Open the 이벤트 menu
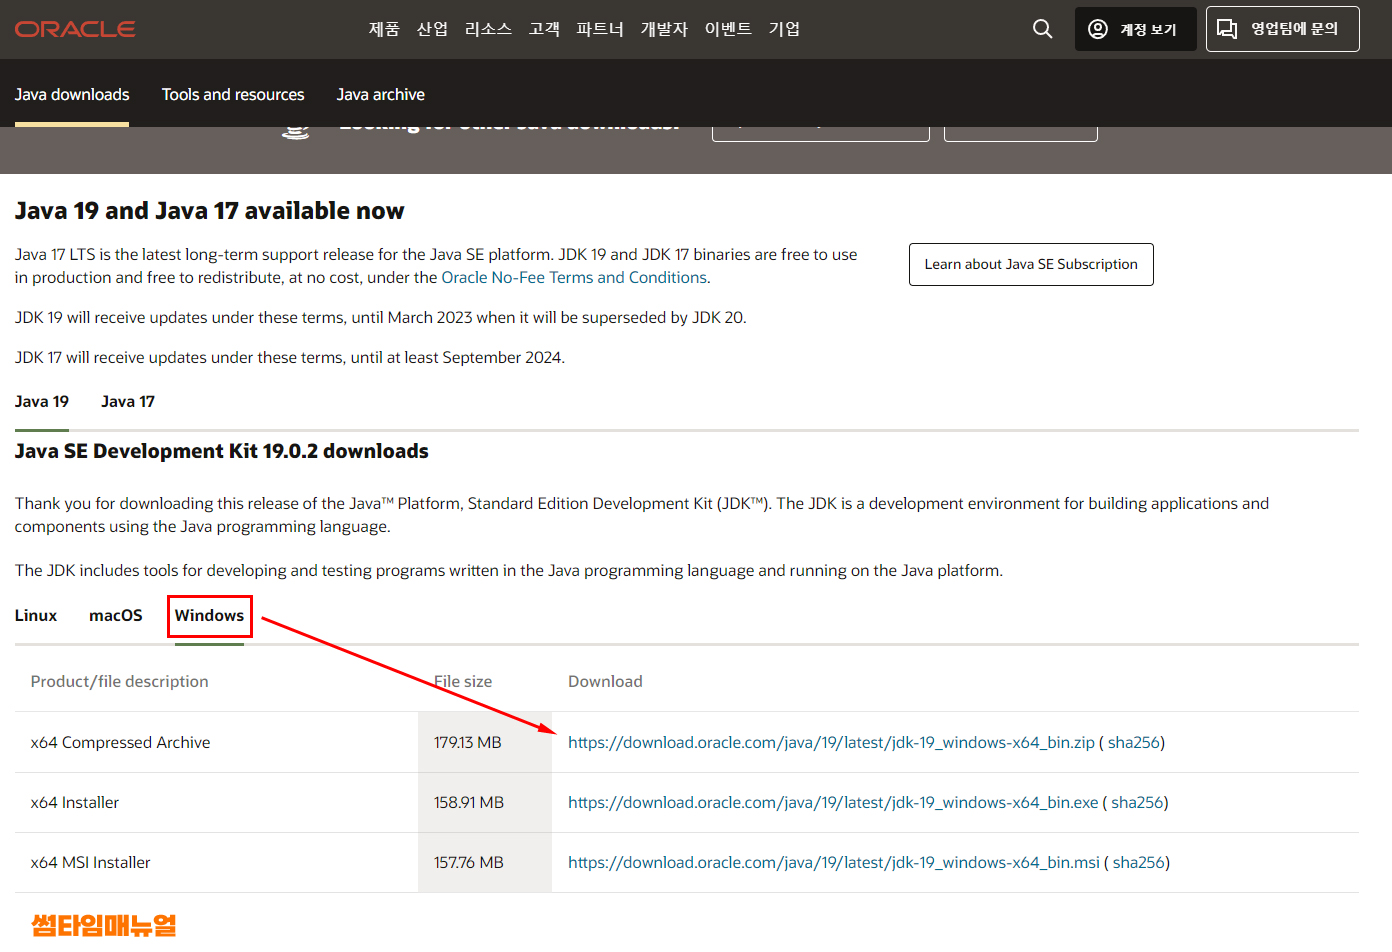Image resolution: width=1392 pixels, height=952 pixels. [x=728, y=29]
